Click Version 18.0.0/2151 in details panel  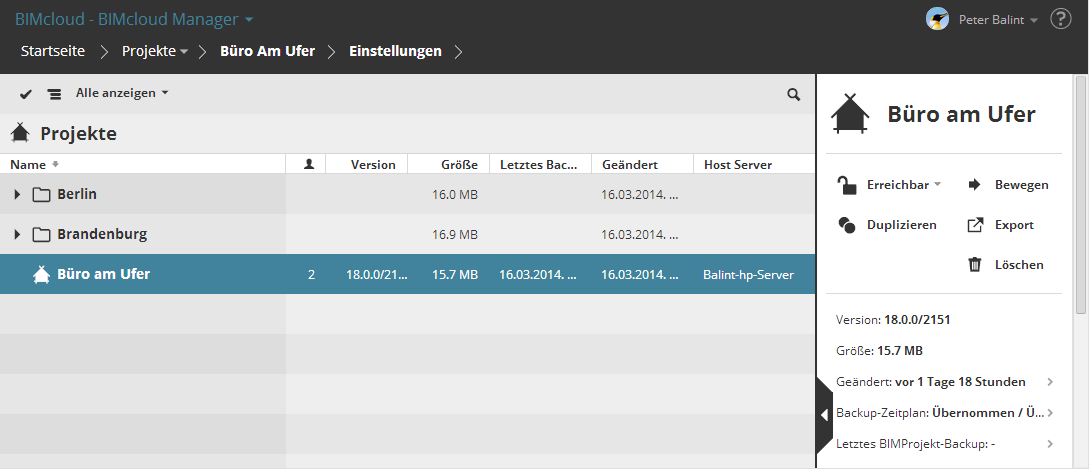(x=893, y=320)
